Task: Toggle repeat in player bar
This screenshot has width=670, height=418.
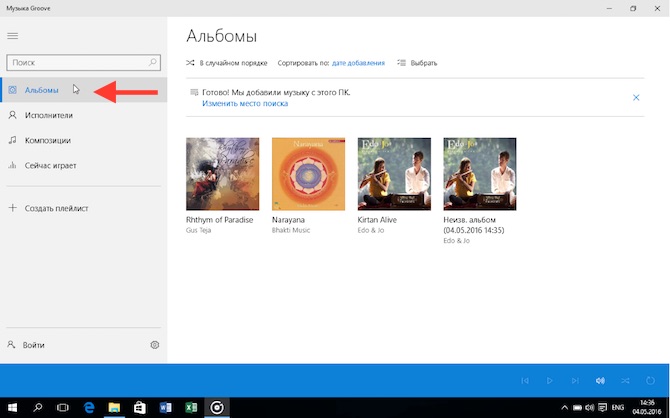Action: (x=650, y=380)
